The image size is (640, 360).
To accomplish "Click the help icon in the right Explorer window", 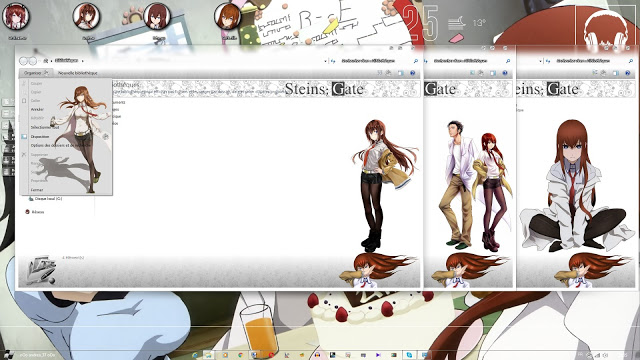I will [628, 73].
